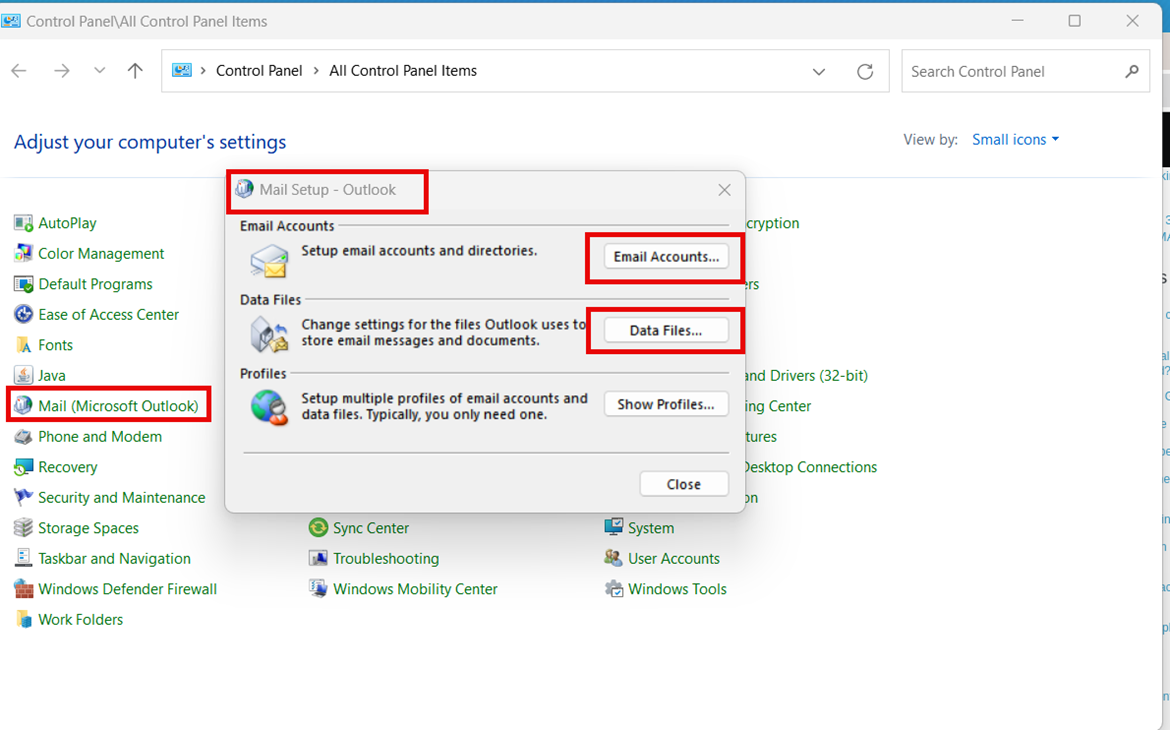Click the Fonts folder icon
The height and width of the screenshot is (730, 1170).
(23, 345)
